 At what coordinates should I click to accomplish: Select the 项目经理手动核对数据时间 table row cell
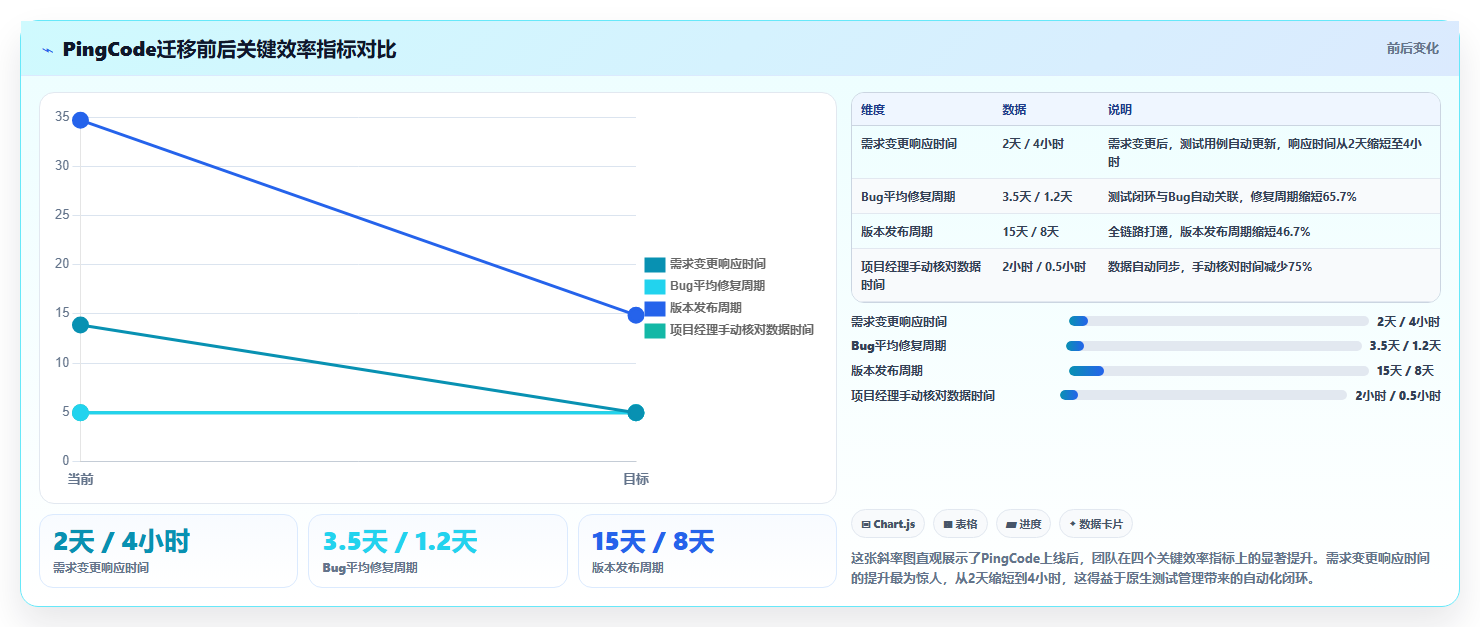[922, 275]
